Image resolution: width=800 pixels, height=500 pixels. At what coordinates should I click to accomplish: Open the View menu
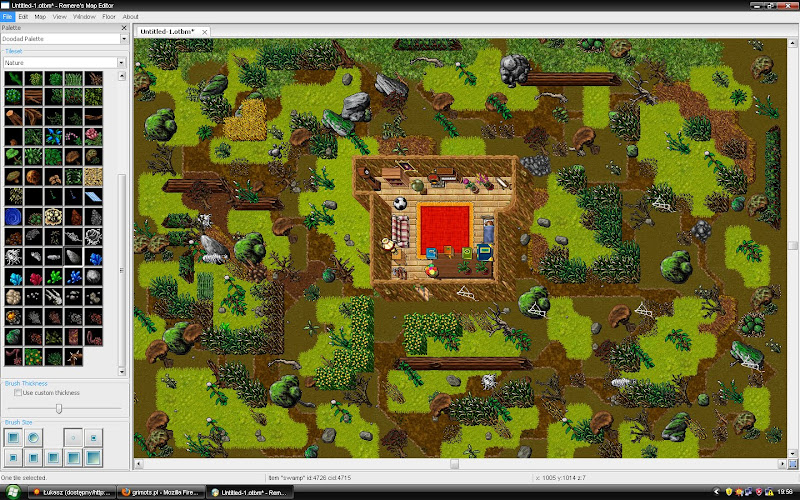60,16
